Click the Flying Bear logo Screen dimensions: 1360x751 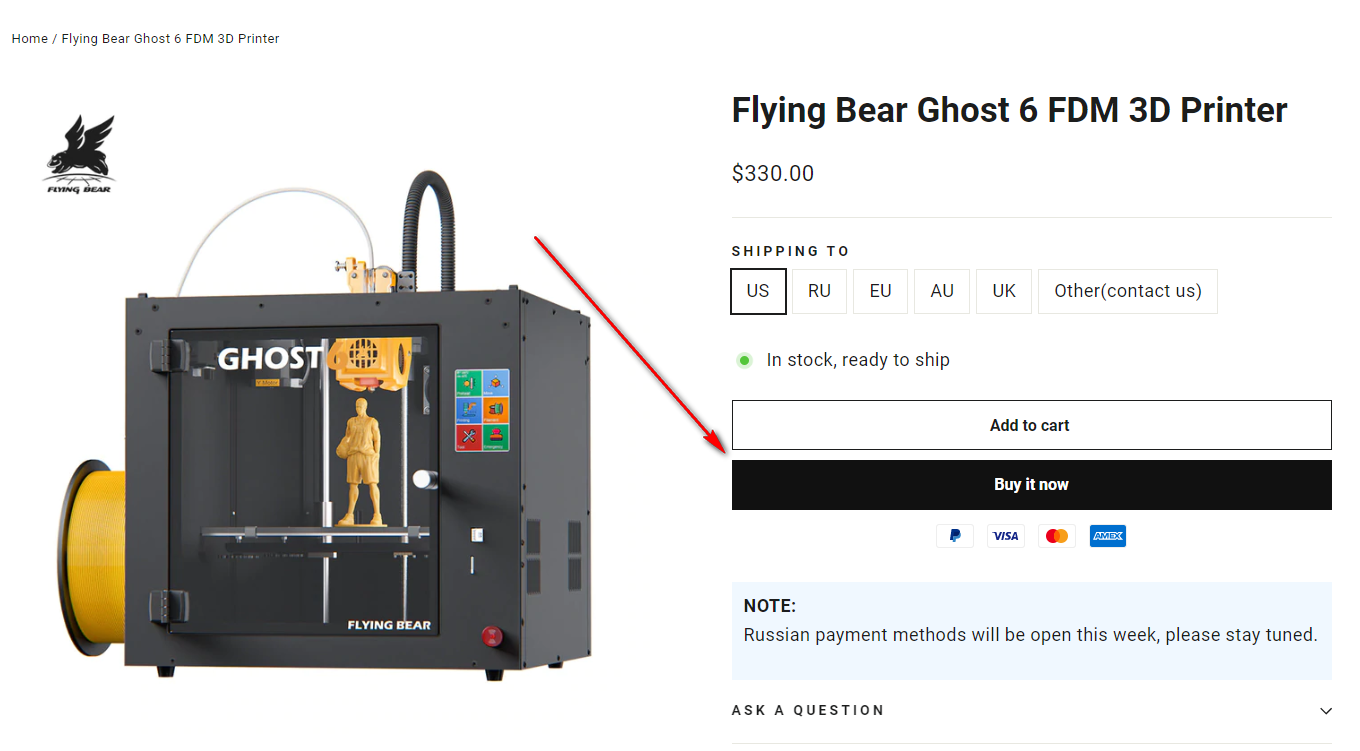[x=79, y=155]
